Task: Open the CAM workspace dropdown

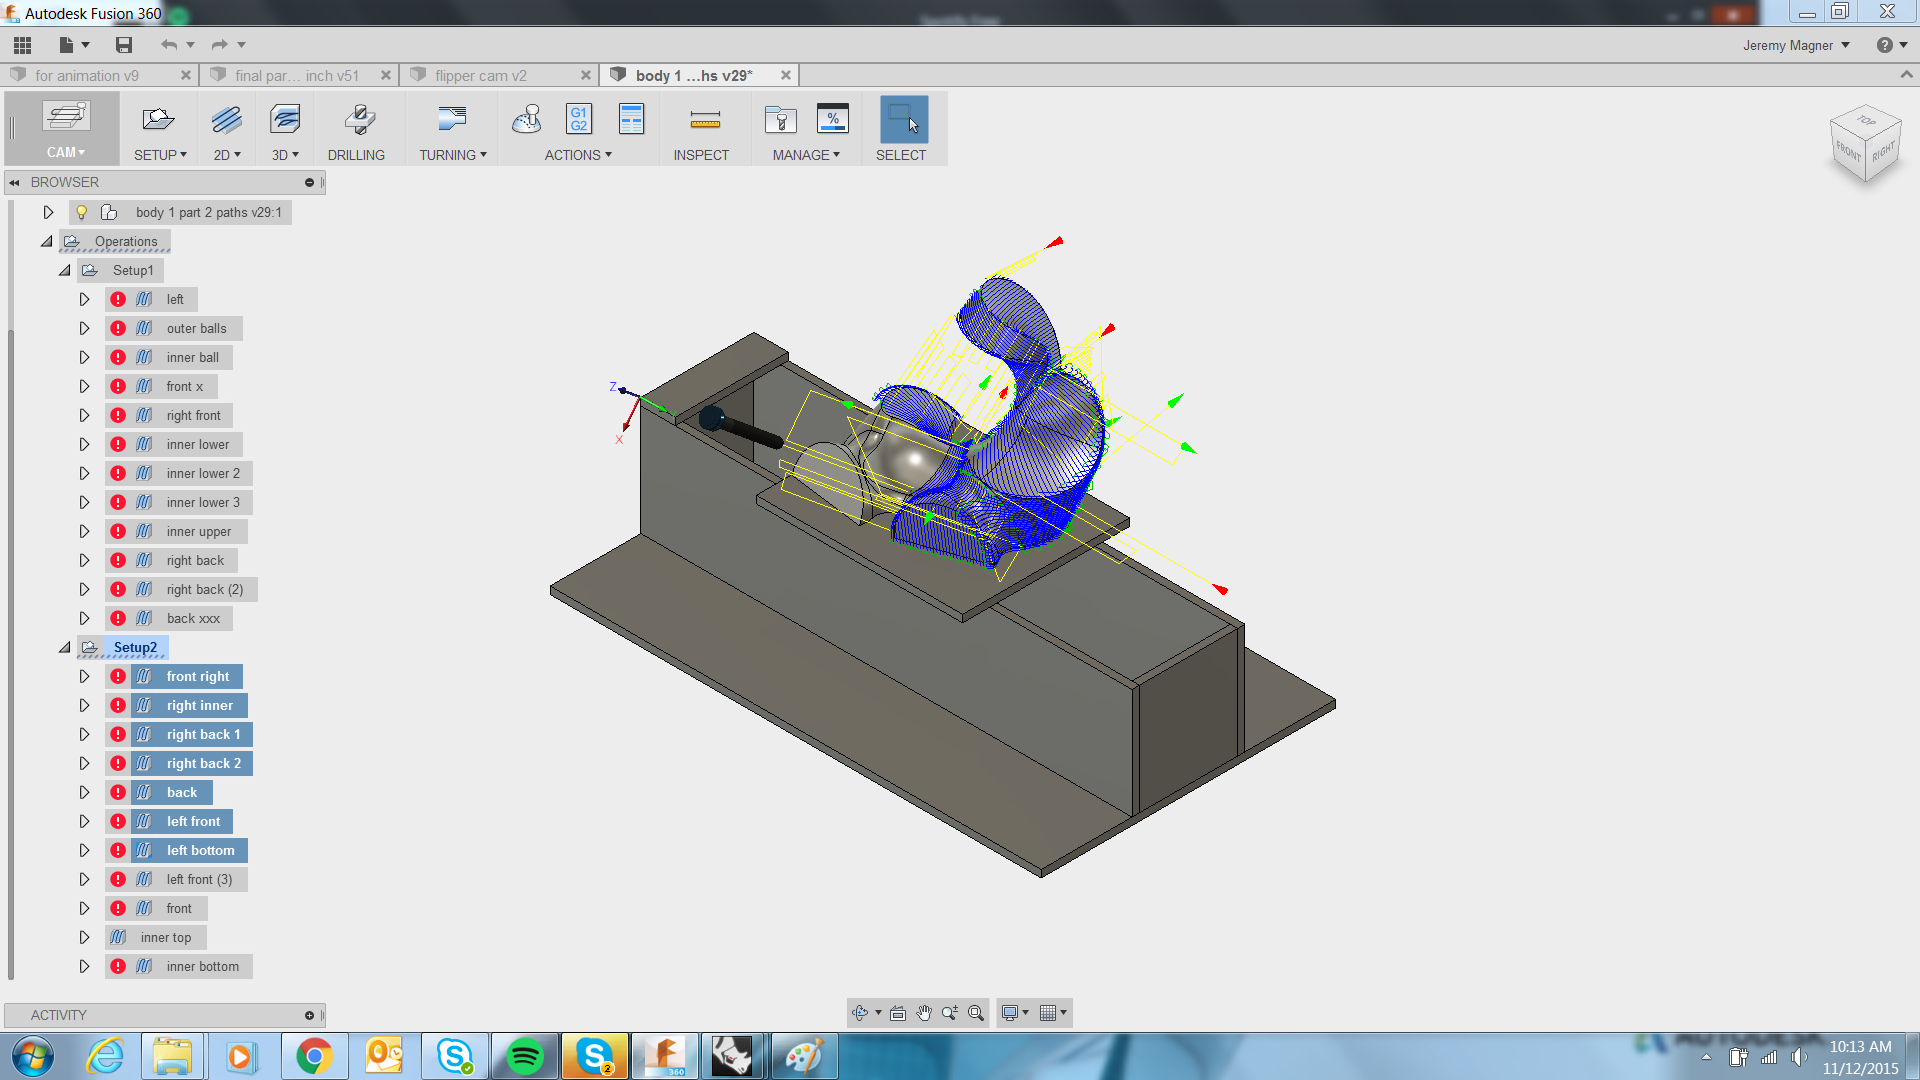Action: pyautogui.click(x=66, y=152)
